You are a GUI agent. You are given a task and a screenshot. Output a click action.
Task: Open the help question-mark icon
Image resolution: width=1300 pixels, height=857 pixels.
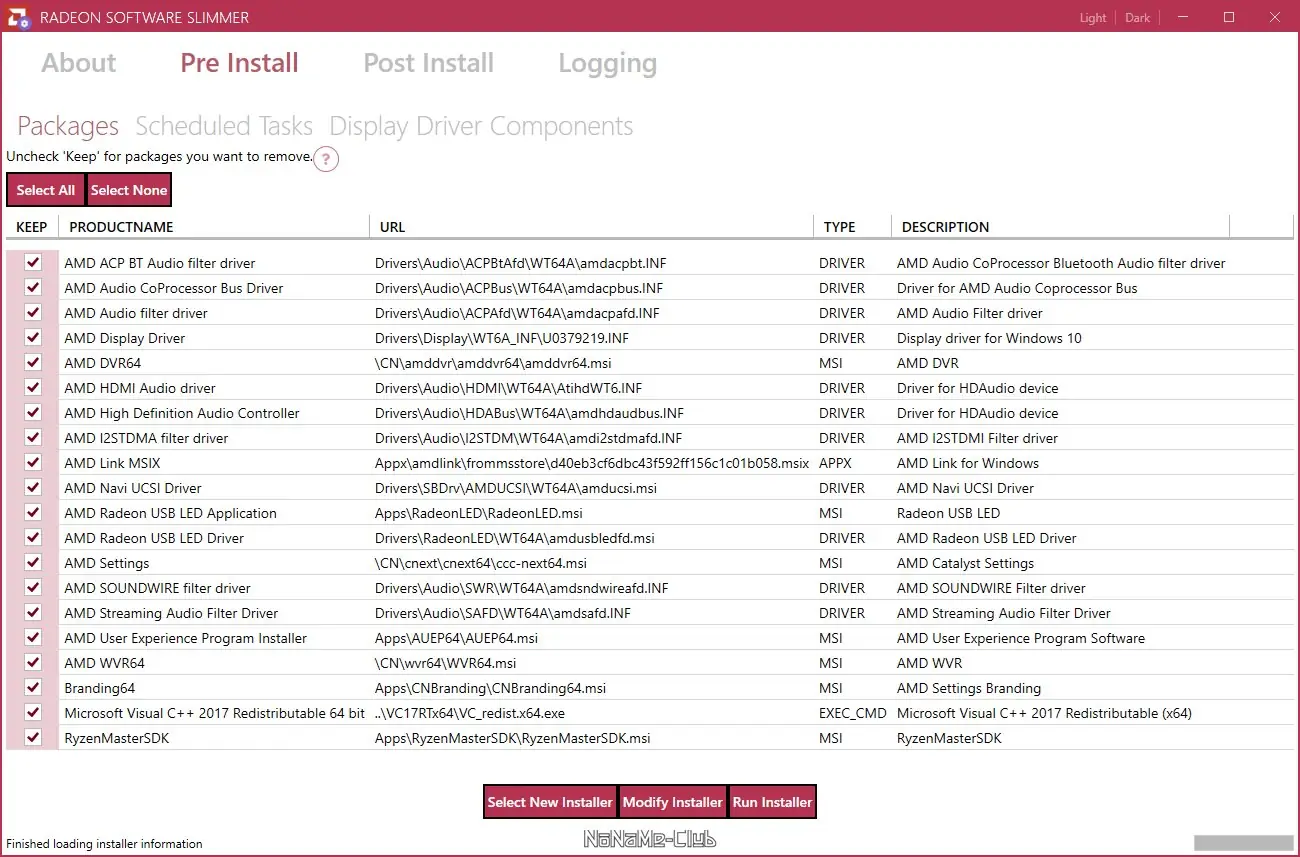(x=326, y=159)
